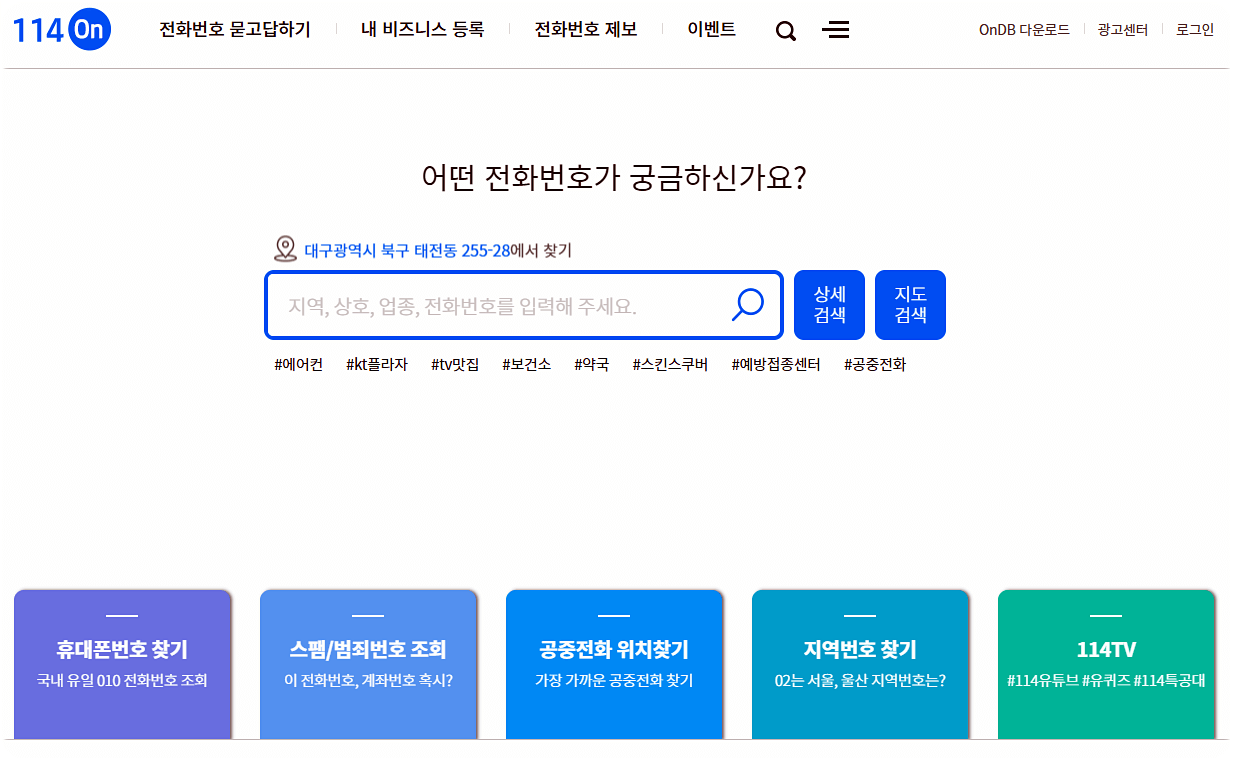Run a search with the magnifying glass in the search bar
Image resolution: width=1234 pixels, height=760 pixels.
click(747, 305)
